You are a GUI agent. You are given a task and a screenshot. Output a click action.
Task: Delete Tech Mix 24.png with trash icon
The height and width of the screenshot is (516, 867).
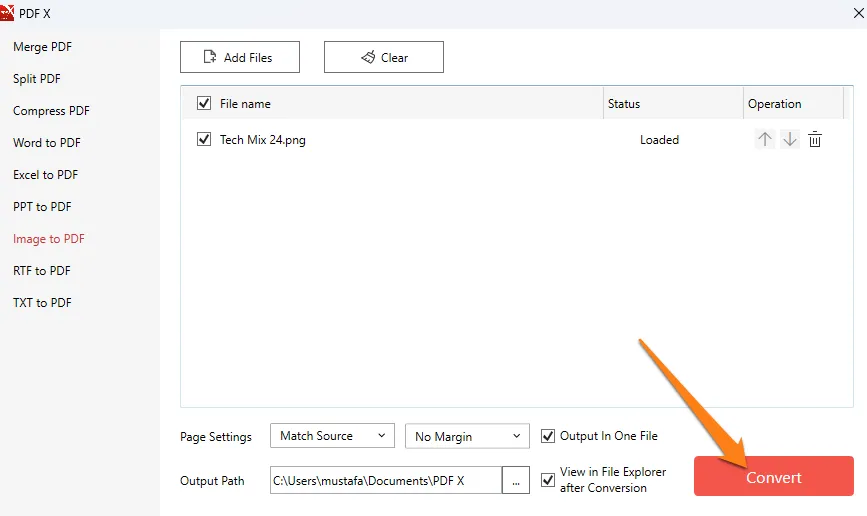(814, 139)
